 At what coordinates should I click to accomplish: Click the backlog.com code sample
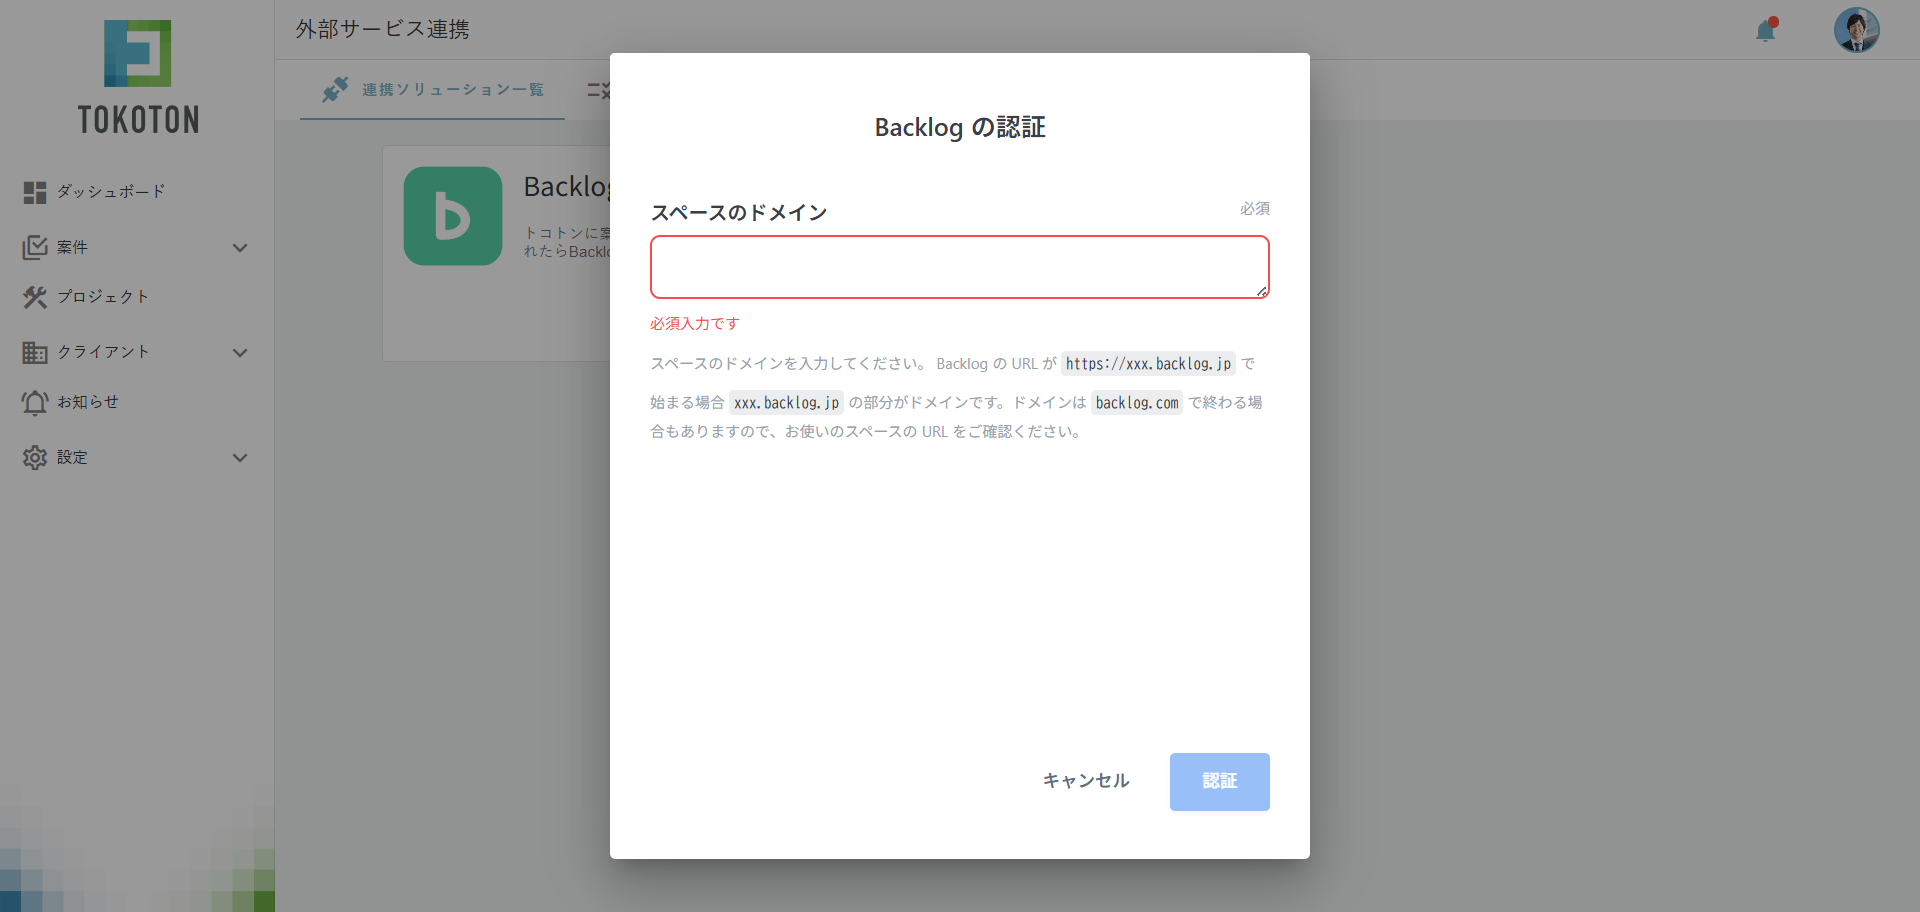pyautogui.click(x=1137, y=403)
